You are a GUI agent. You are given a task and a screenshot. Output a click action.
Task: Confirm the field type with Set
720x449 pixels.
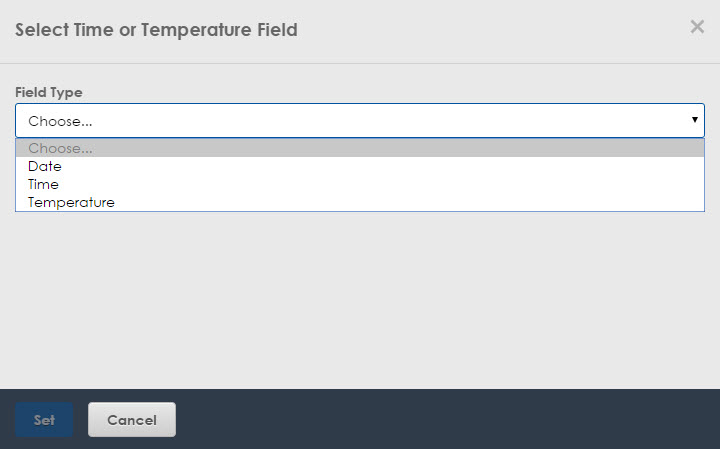click(44, 420)
